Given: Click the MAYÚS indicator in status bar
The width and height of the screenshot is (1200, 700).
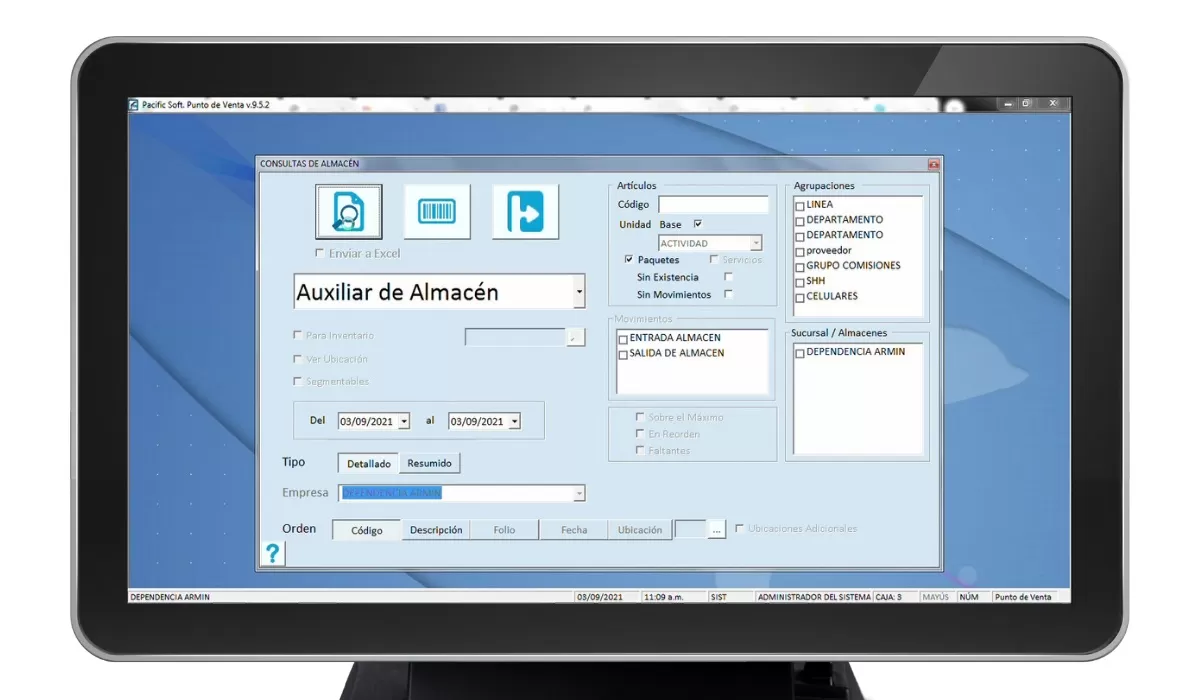Looking at the screenshot, I should (938, 595).
